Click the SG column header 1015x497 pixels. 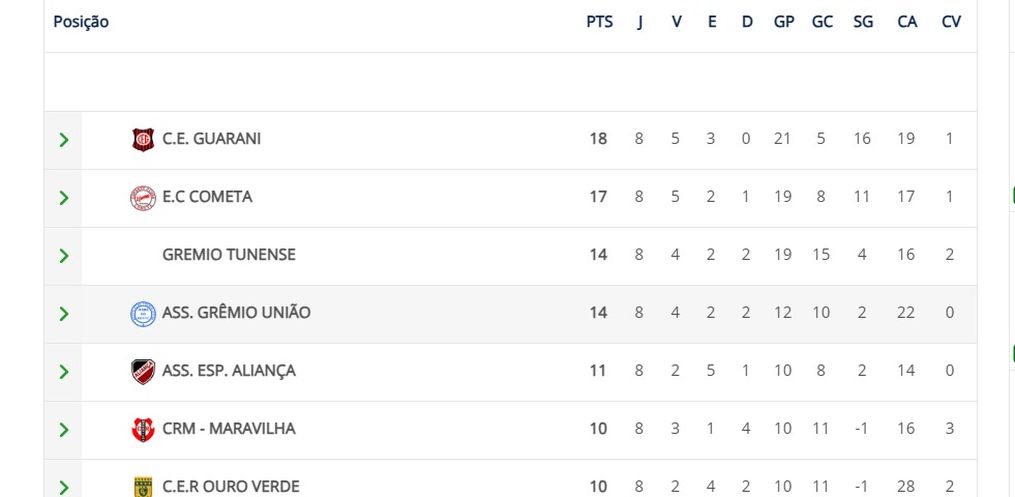[x=863, y=22]
